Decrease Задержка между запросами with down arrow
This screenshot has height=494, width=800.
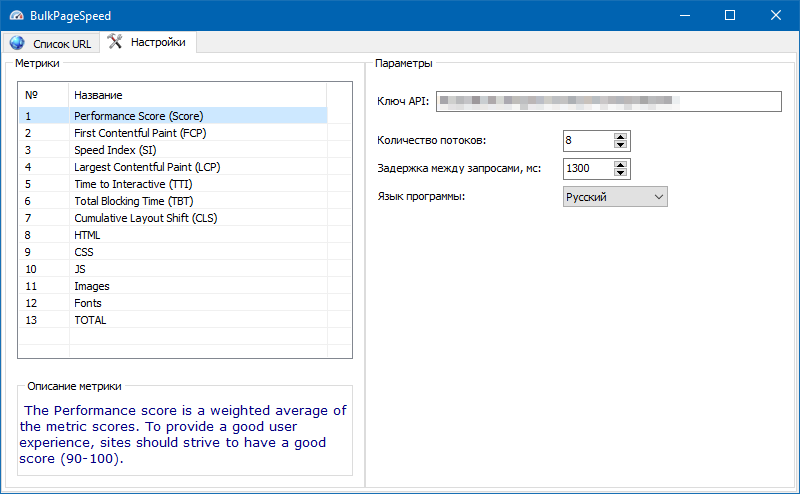(x=620, y=173)
